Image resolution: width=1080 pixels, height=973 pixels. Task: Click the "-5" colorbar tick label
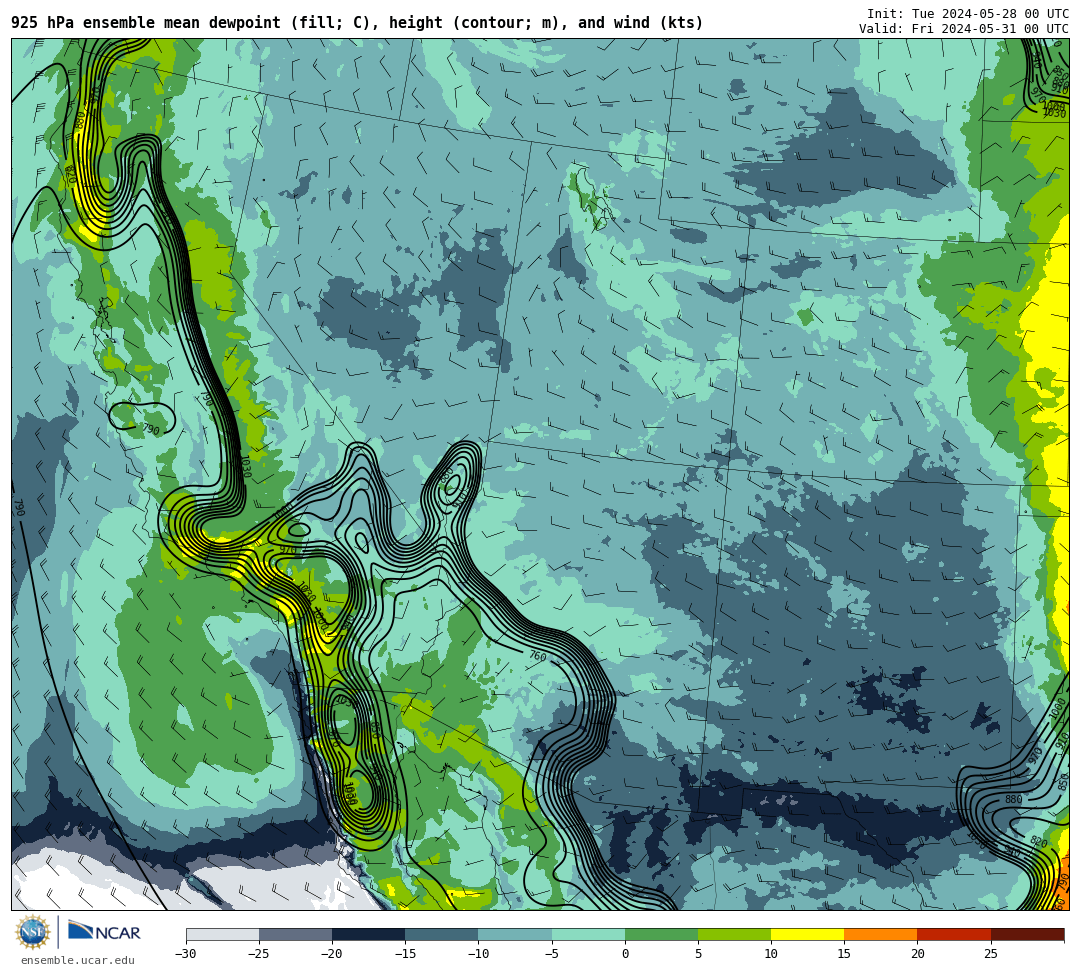[x=552, y=954]
